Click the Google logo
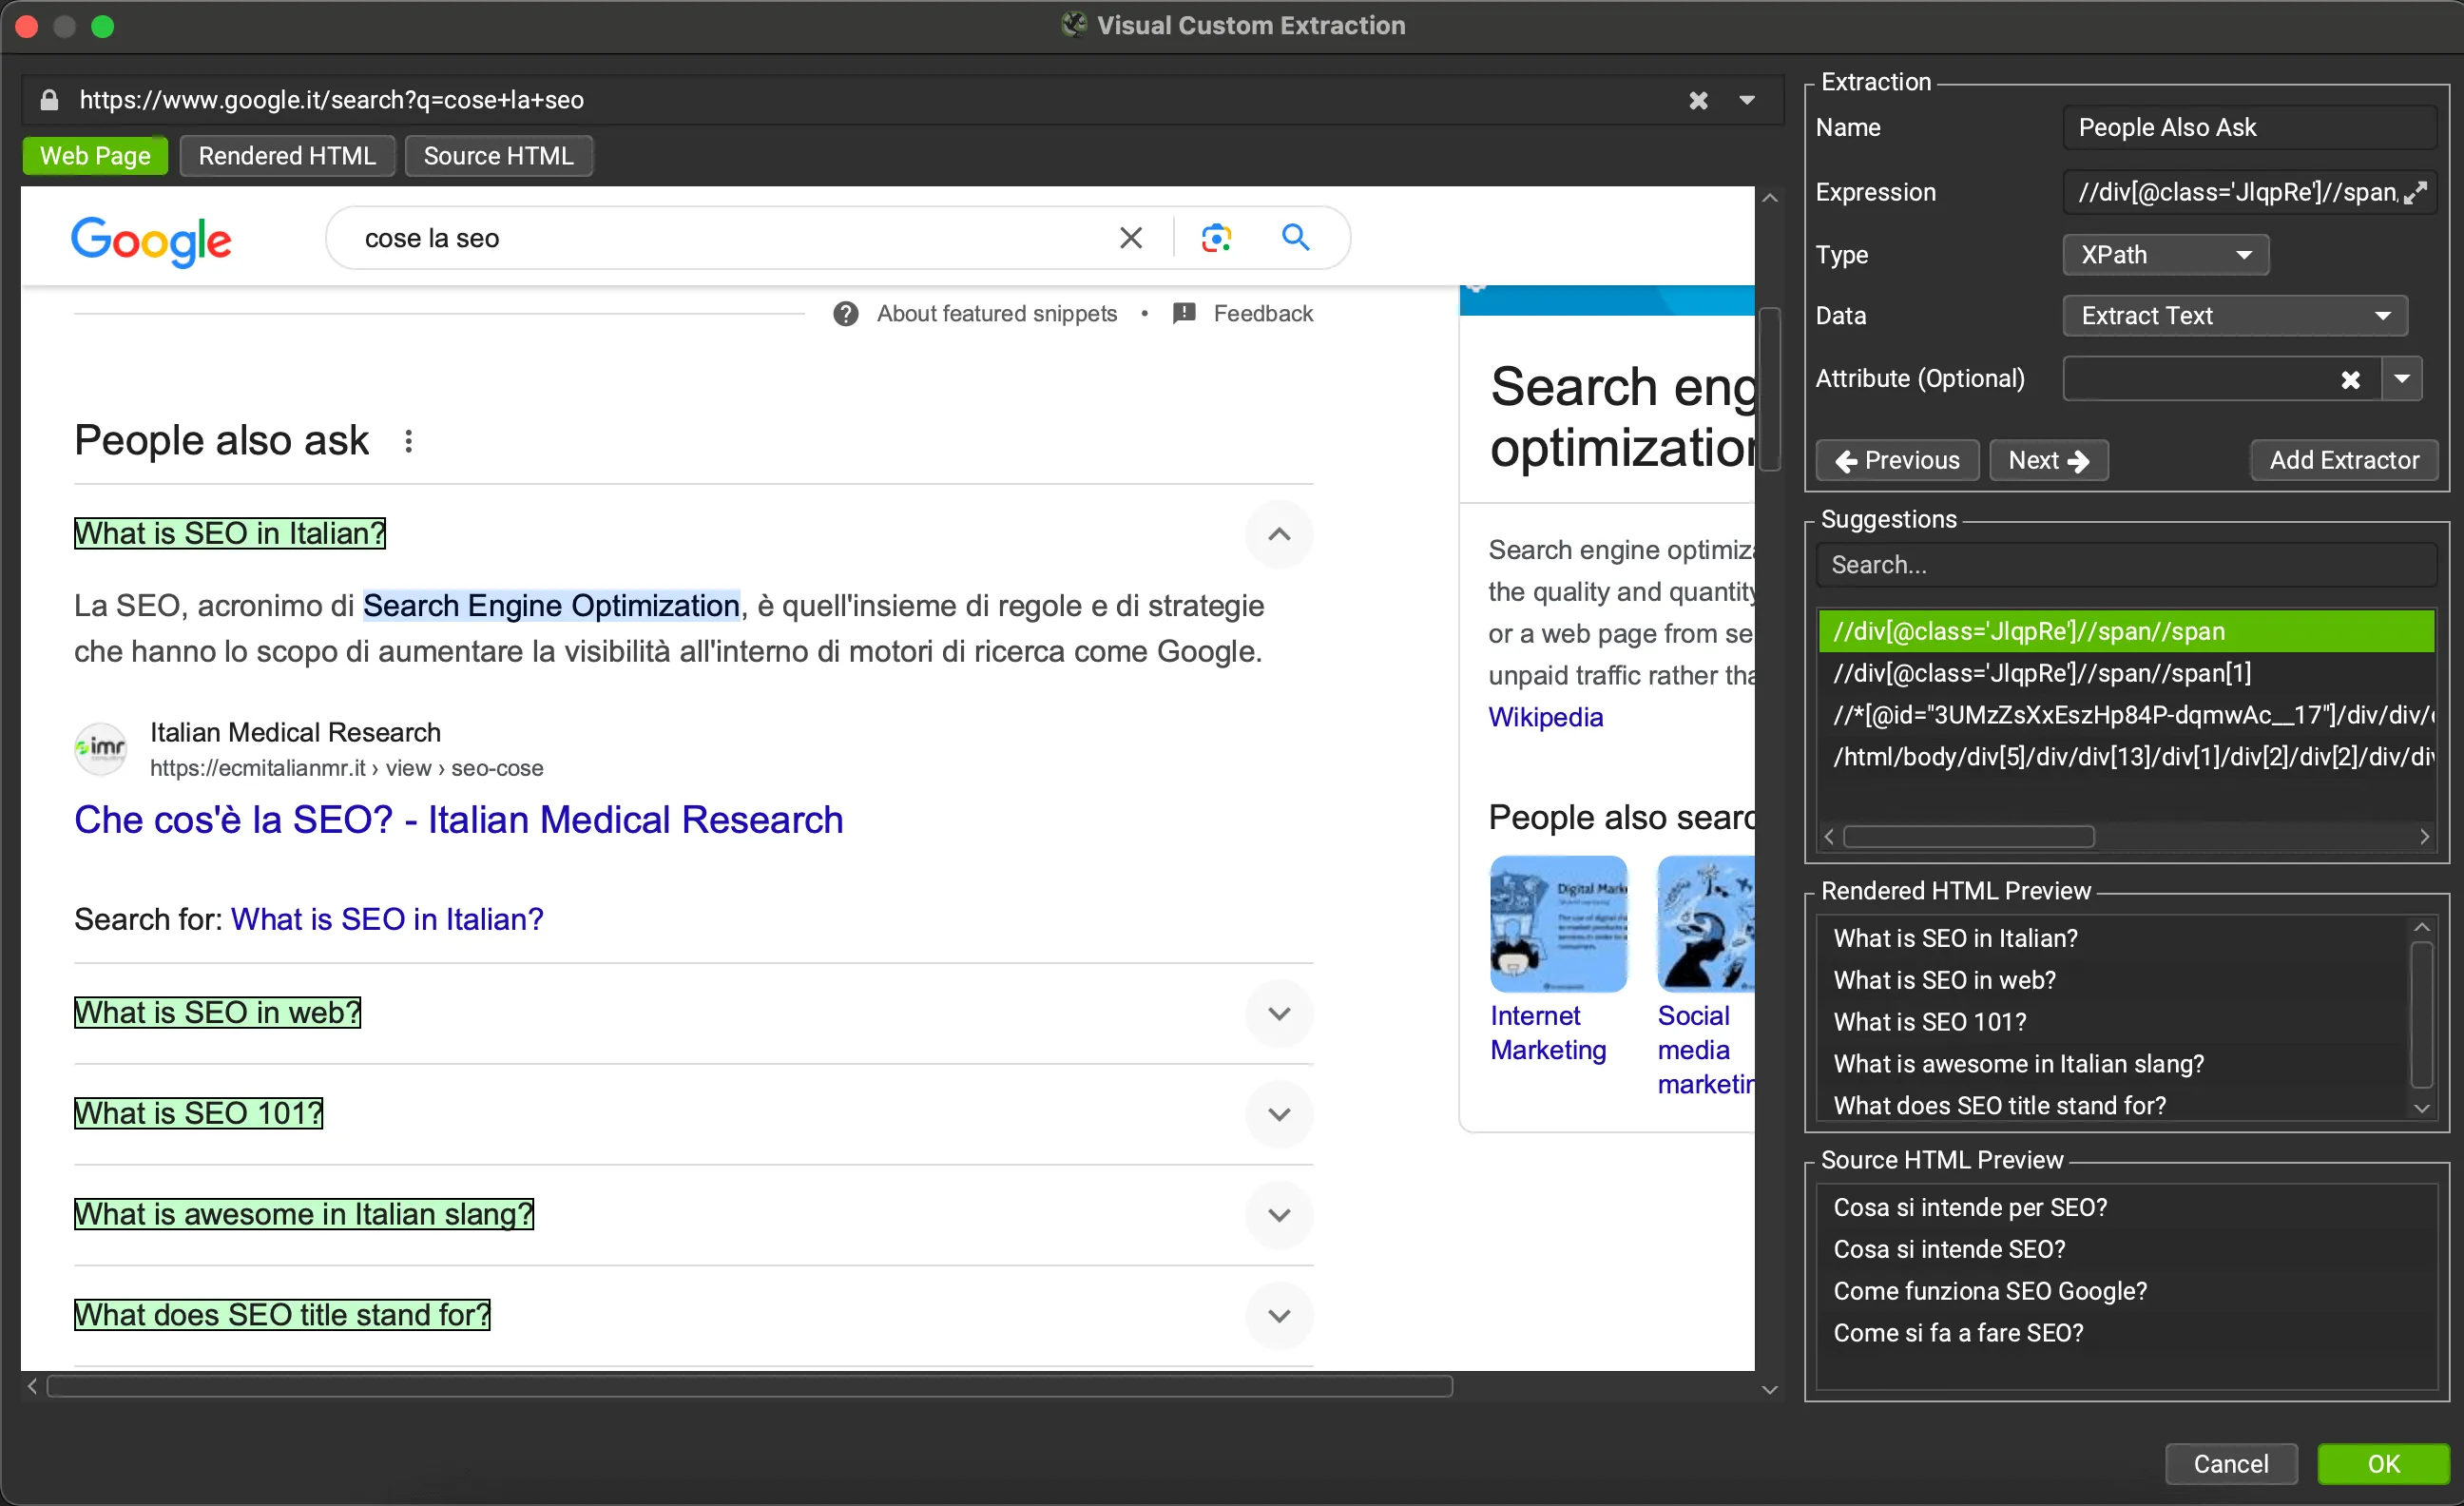Image resolution: width=2464 pixels, height=1506 pixels. [x=151, y=240]
